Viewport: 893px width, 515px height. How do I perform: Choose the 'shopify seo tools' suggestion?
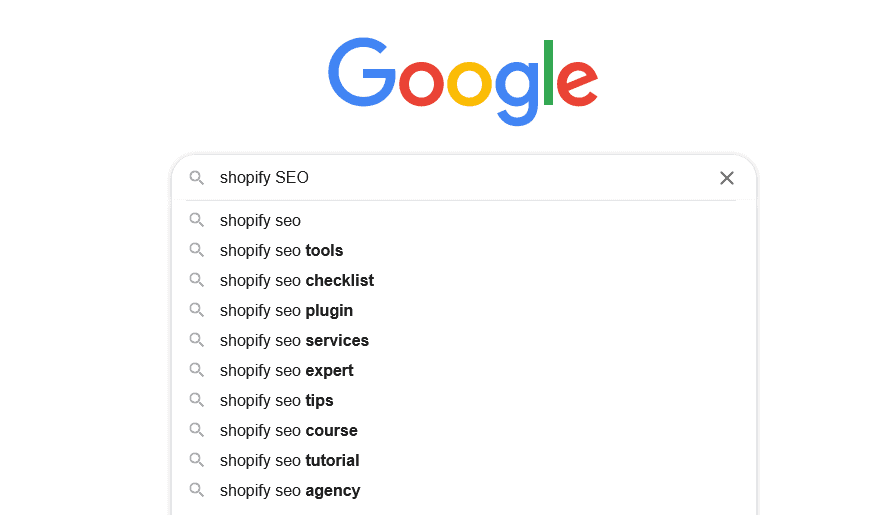[464, 251]
